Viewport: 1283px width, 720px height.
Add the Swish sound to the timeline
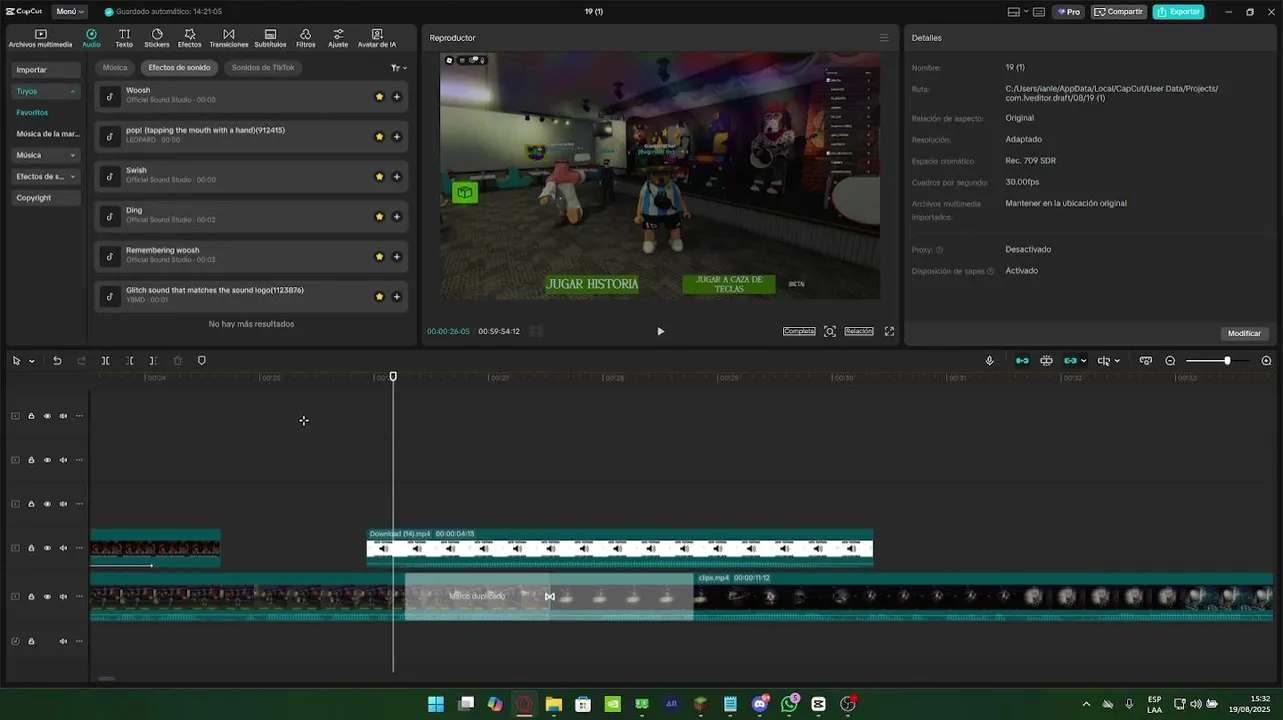click(397, 176)
